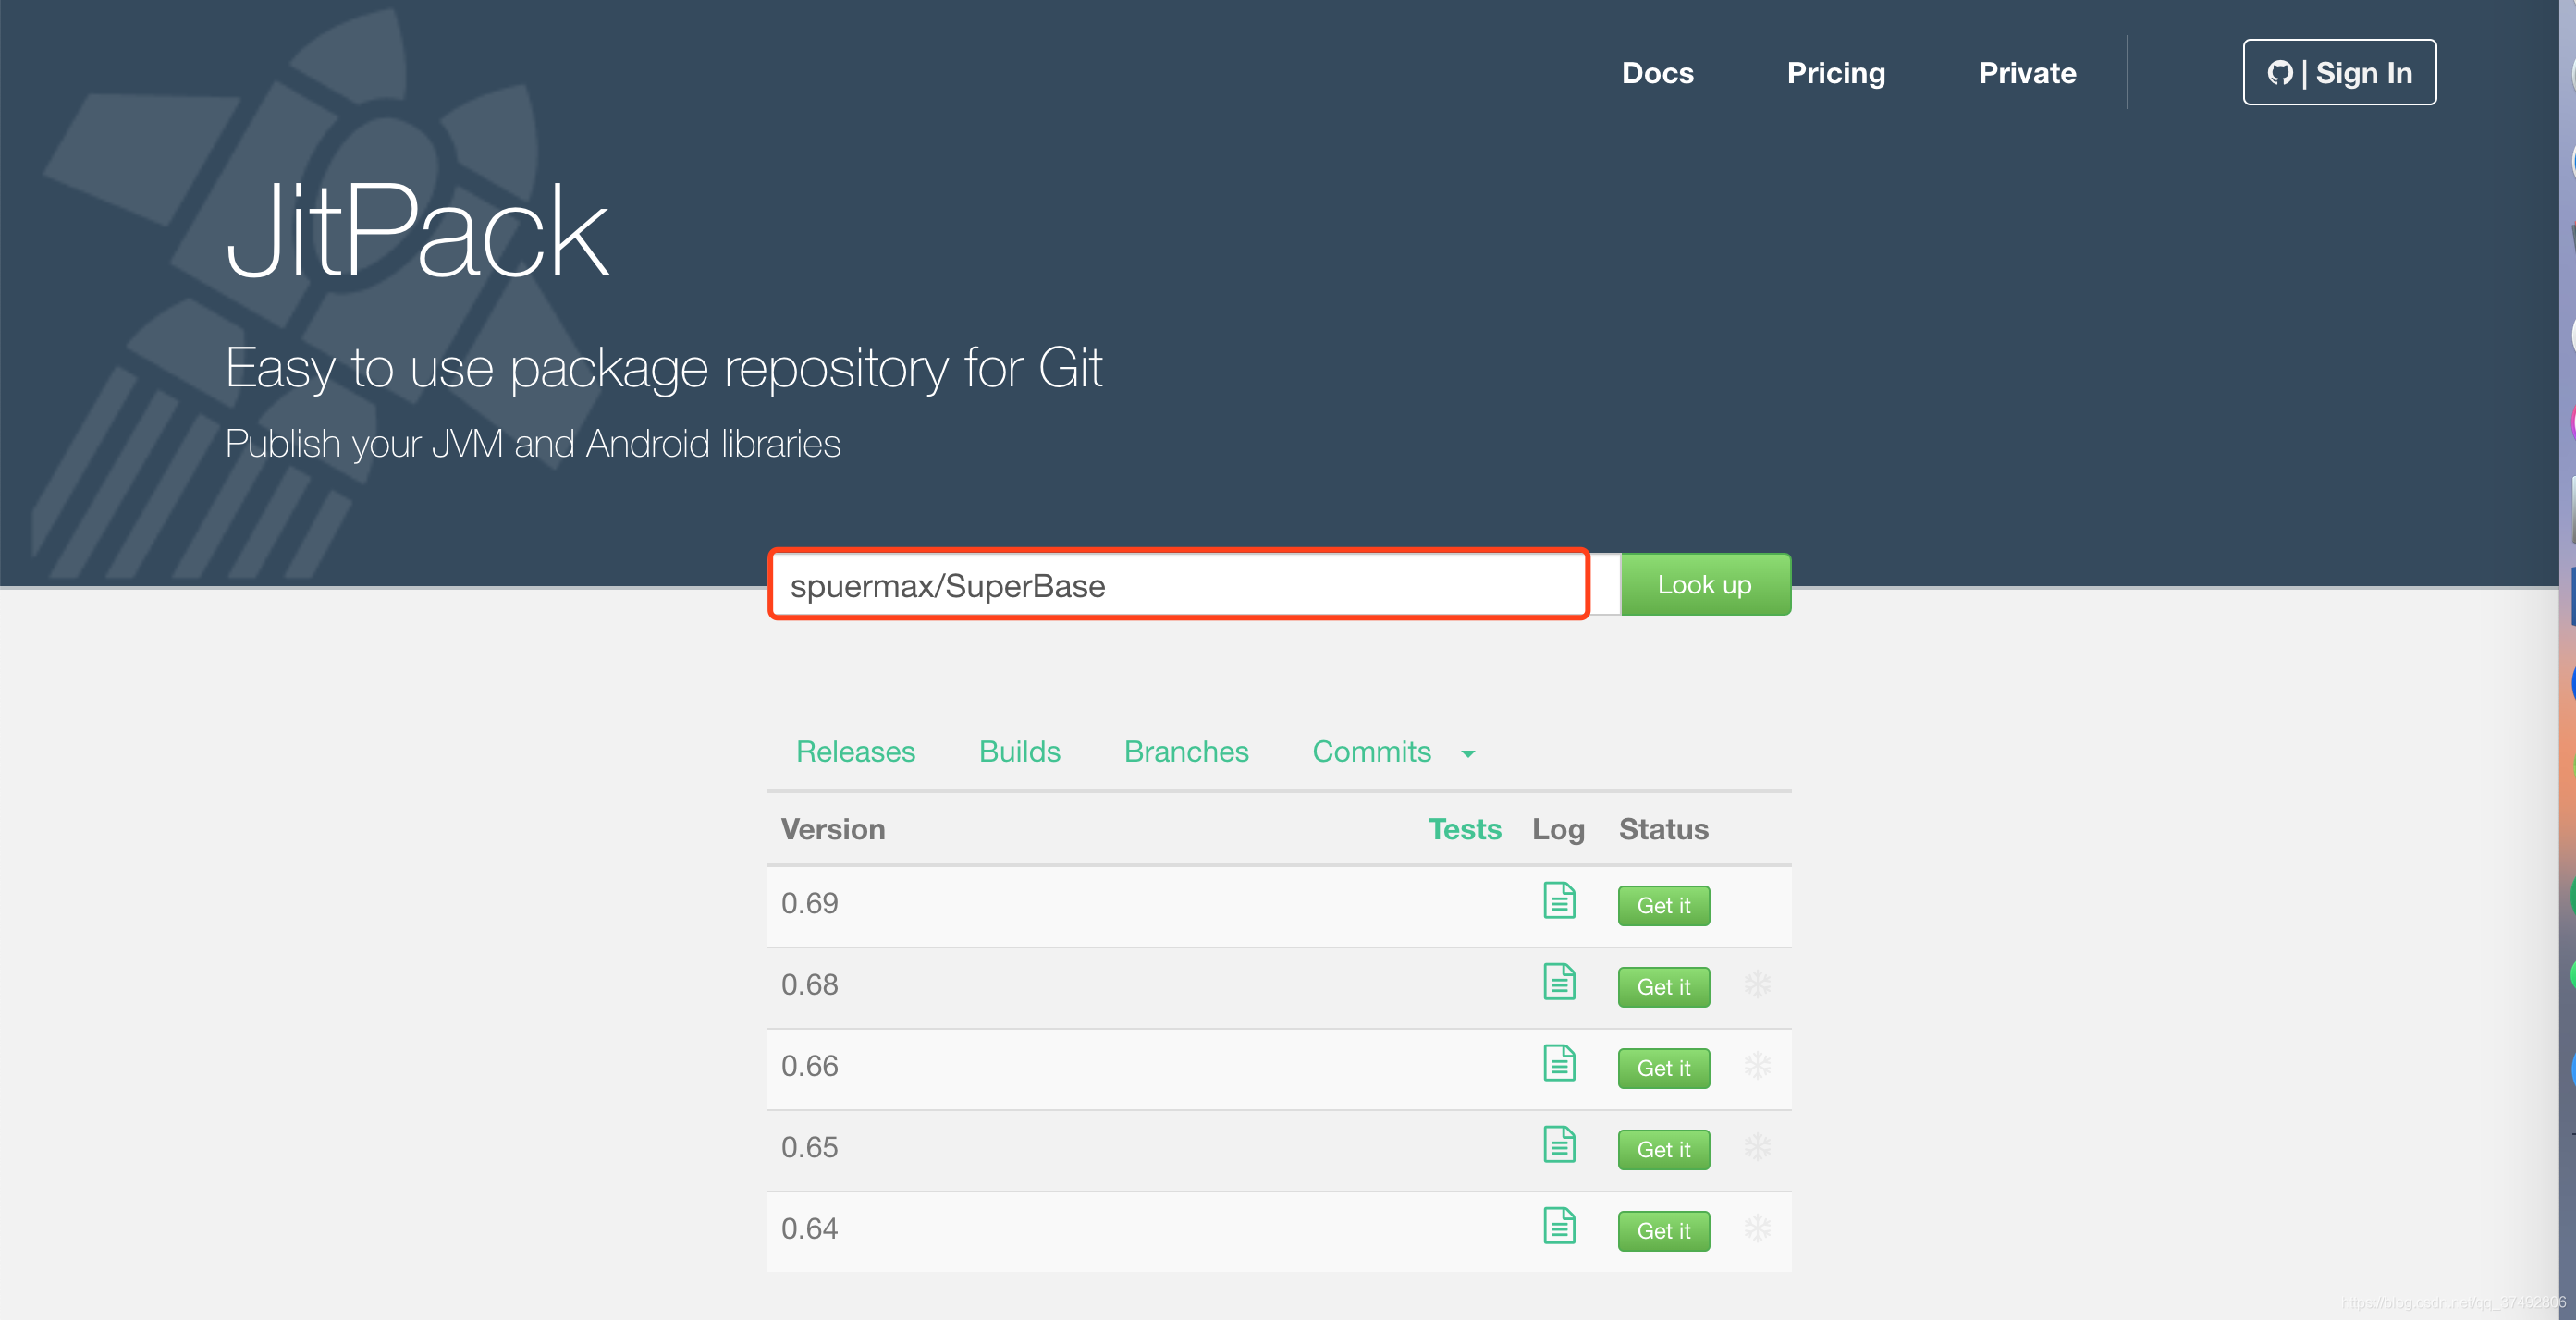Get version 0.65
The image size is (2576, 1320).
tap(1663, 1149)
